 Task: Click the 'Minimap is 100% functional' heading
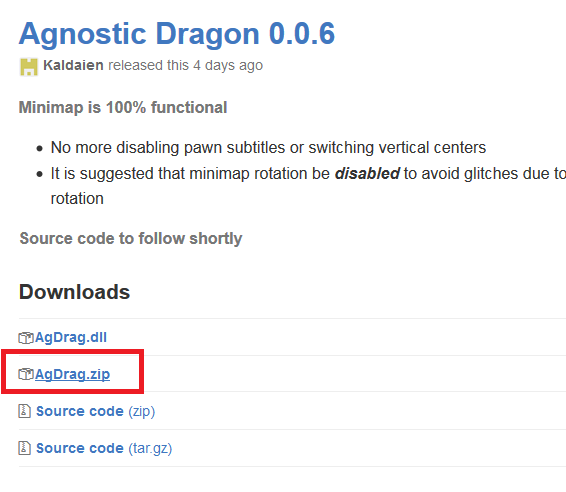coord(123,107)
